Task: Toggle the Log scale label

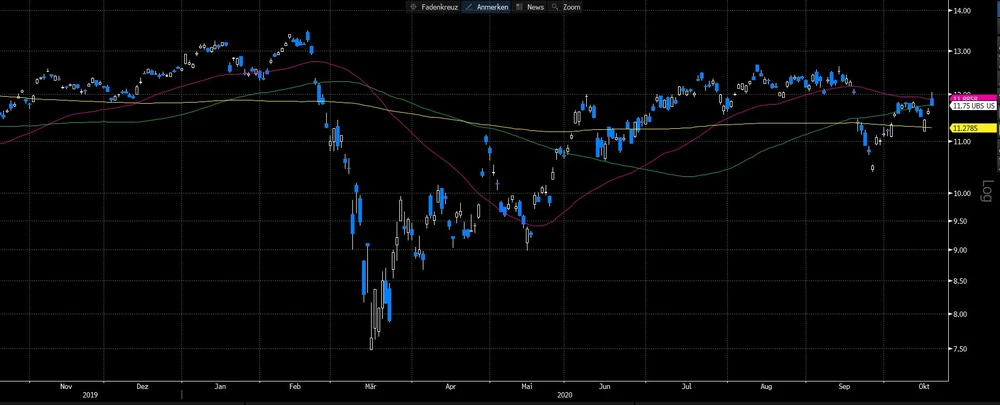Action: click(x=986, y=189)
